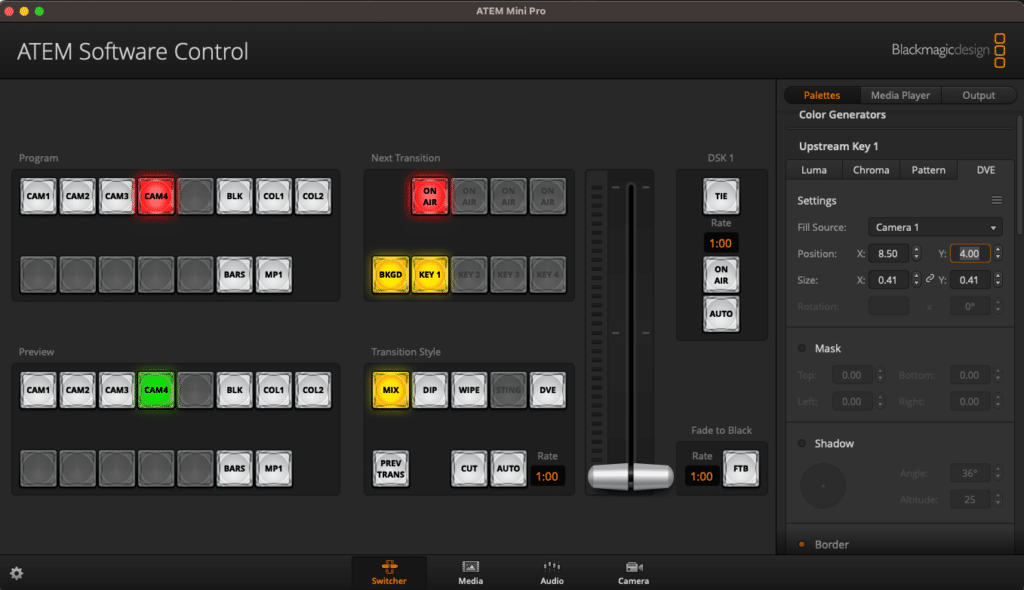Screen dimensions: 1024x590
Task: Open Upstream Key Settings menu icon
Action: (x=997, y=200)
